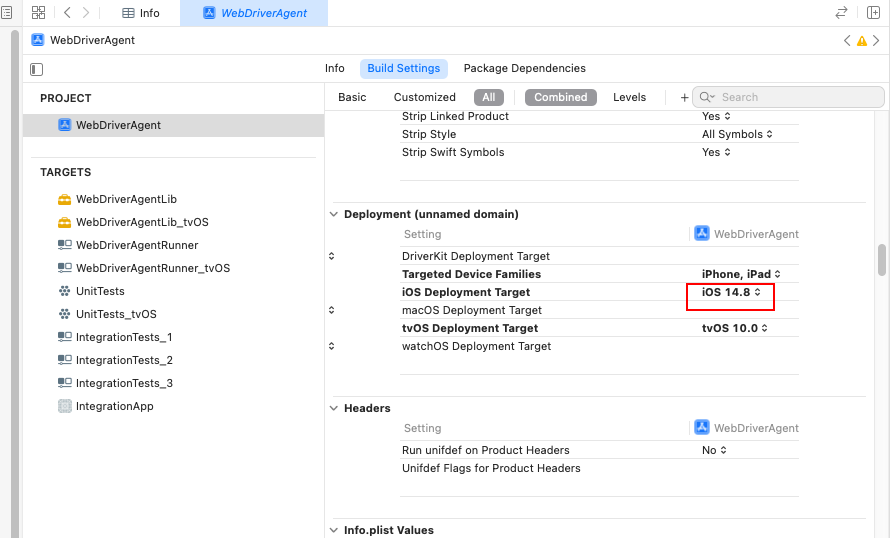The width and height of the screenshot is (890, 538).
Task: Click the WebDriverAgent breadcrumb project icon
Action: [37, 40]
